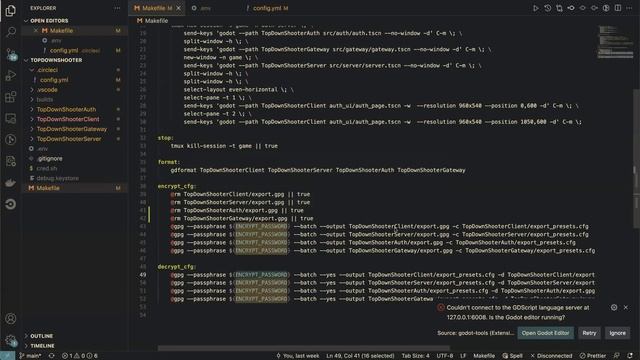The image size is (640, 360).
Task: Expand the Timeline section
Action: click(42, 346)
